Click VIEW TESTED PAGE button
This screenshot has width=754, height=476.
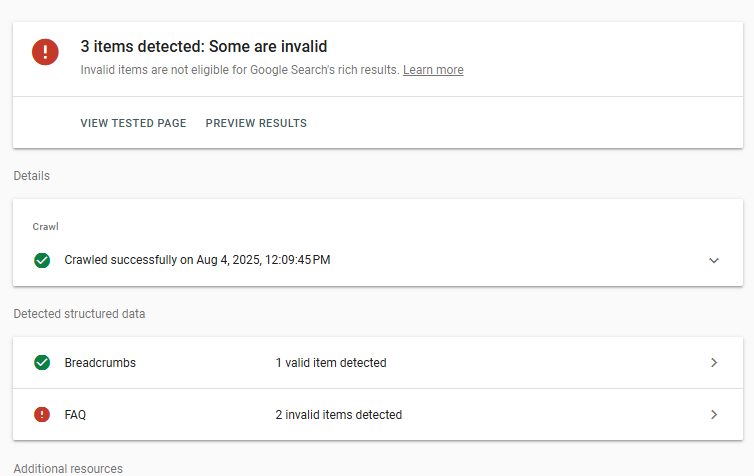(x=133, y=123)
